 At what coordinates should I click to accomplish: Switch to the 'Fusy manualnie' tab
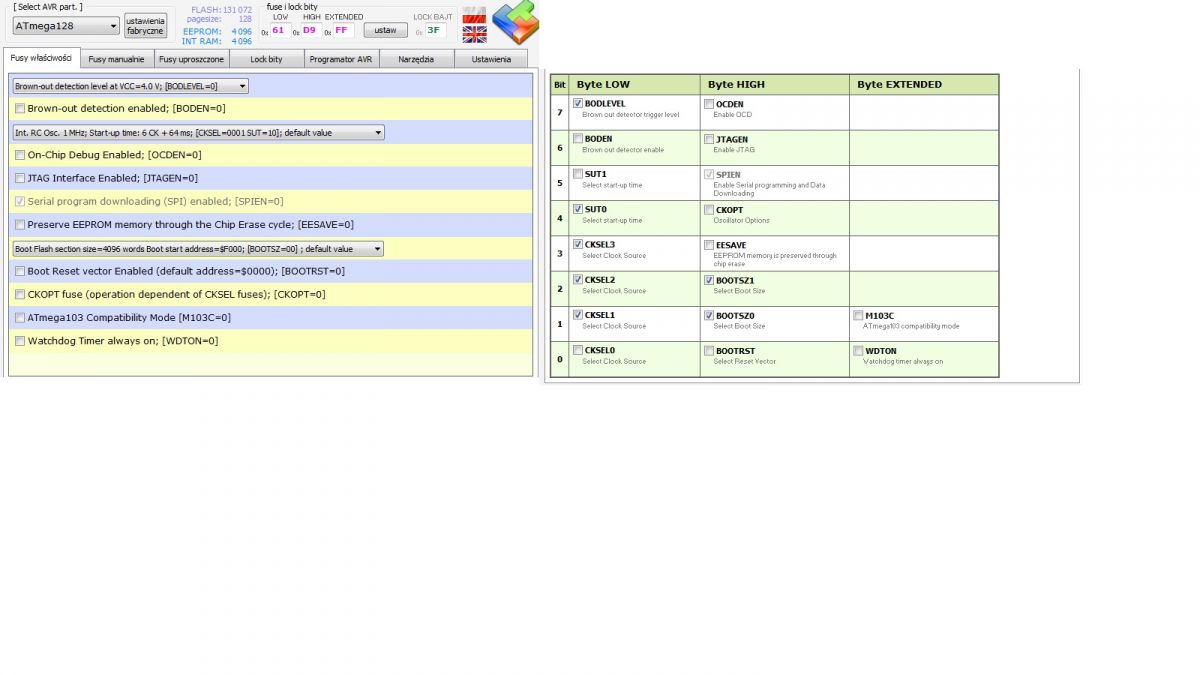pos(116,59)
